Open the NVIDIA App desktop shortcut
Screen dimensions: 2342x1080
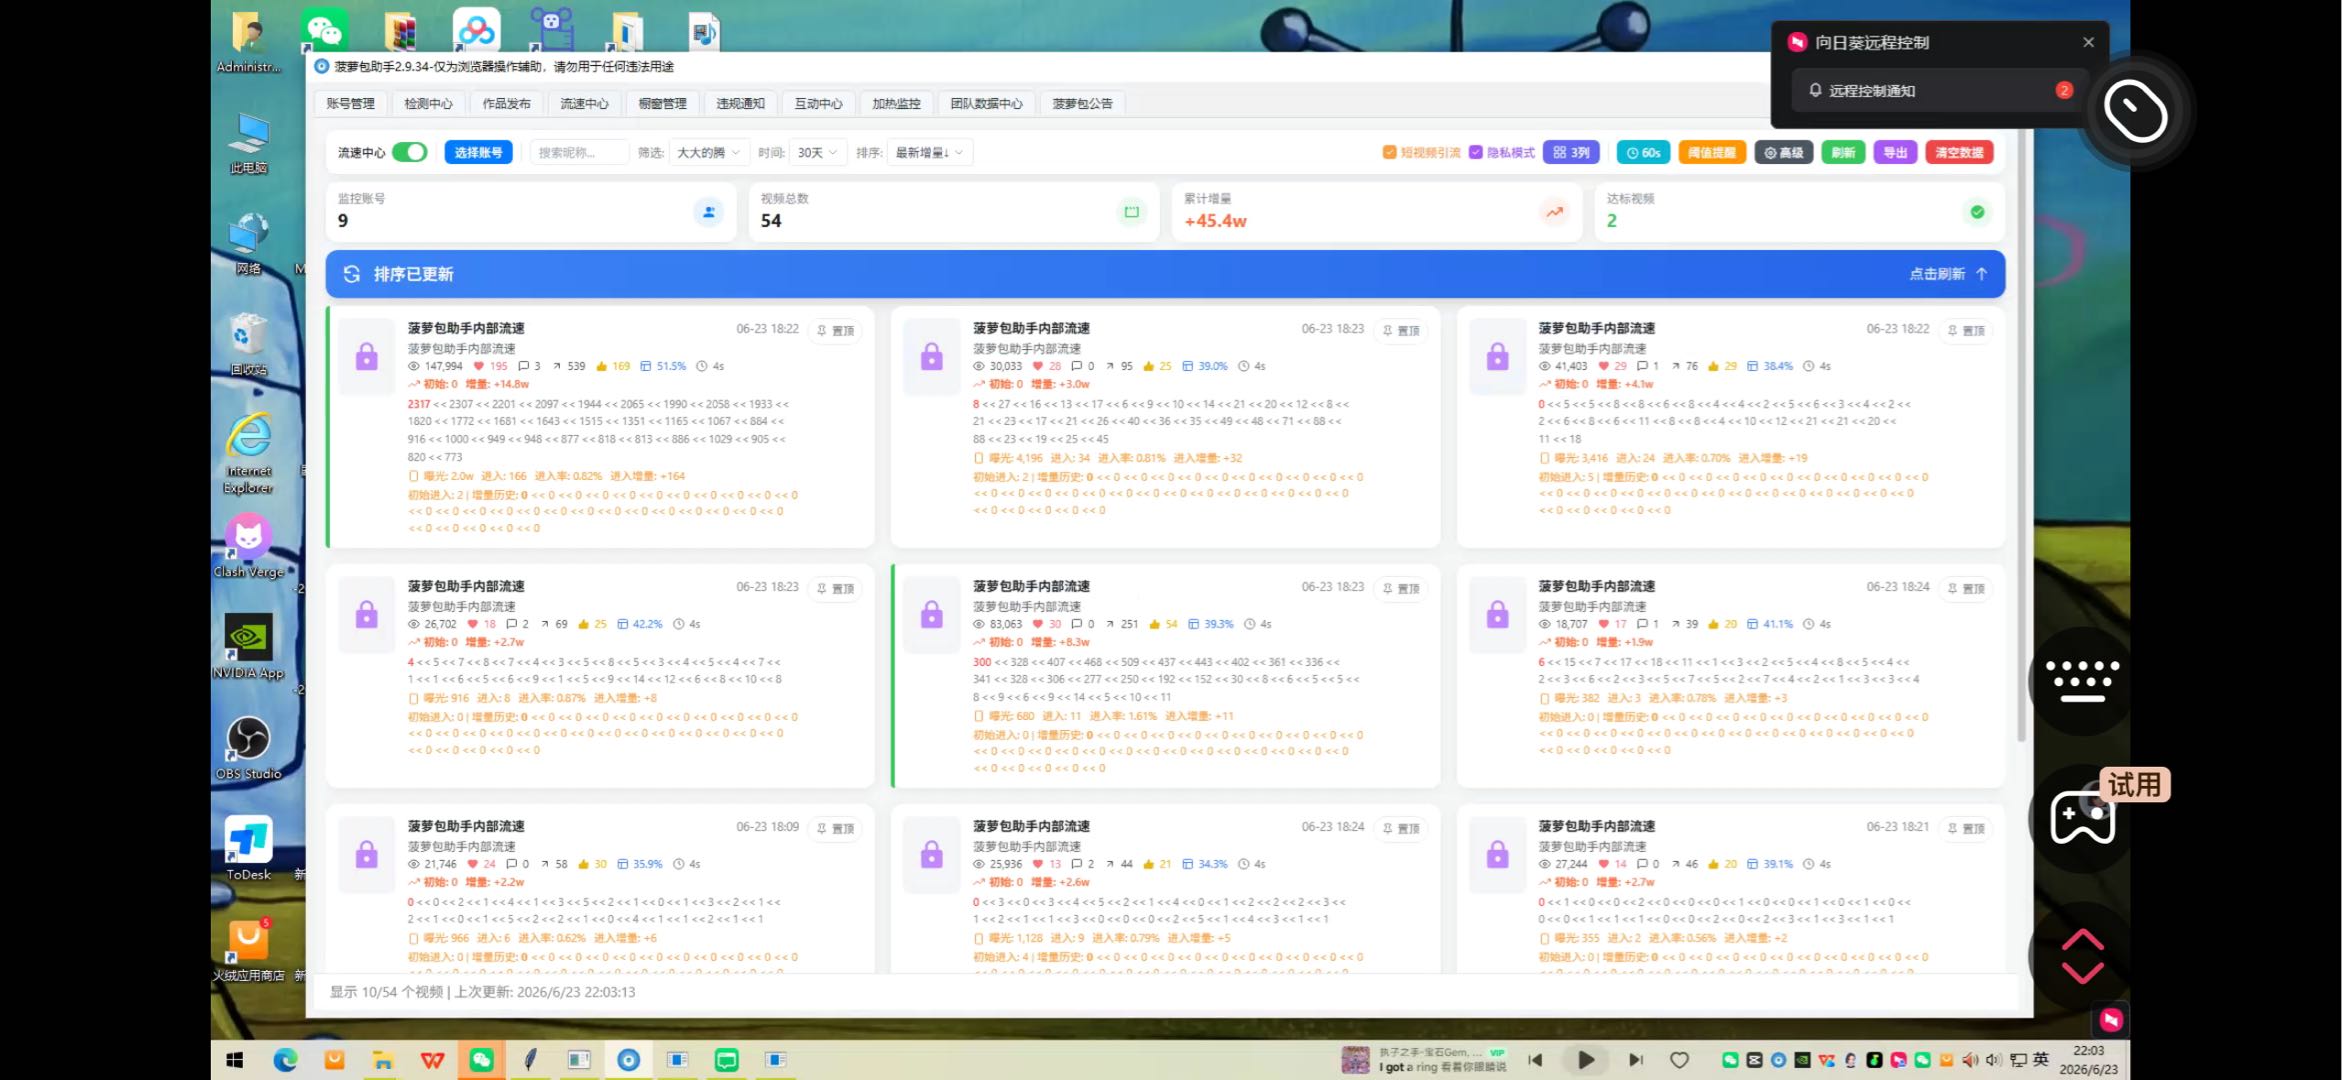(x=248, y=647)
